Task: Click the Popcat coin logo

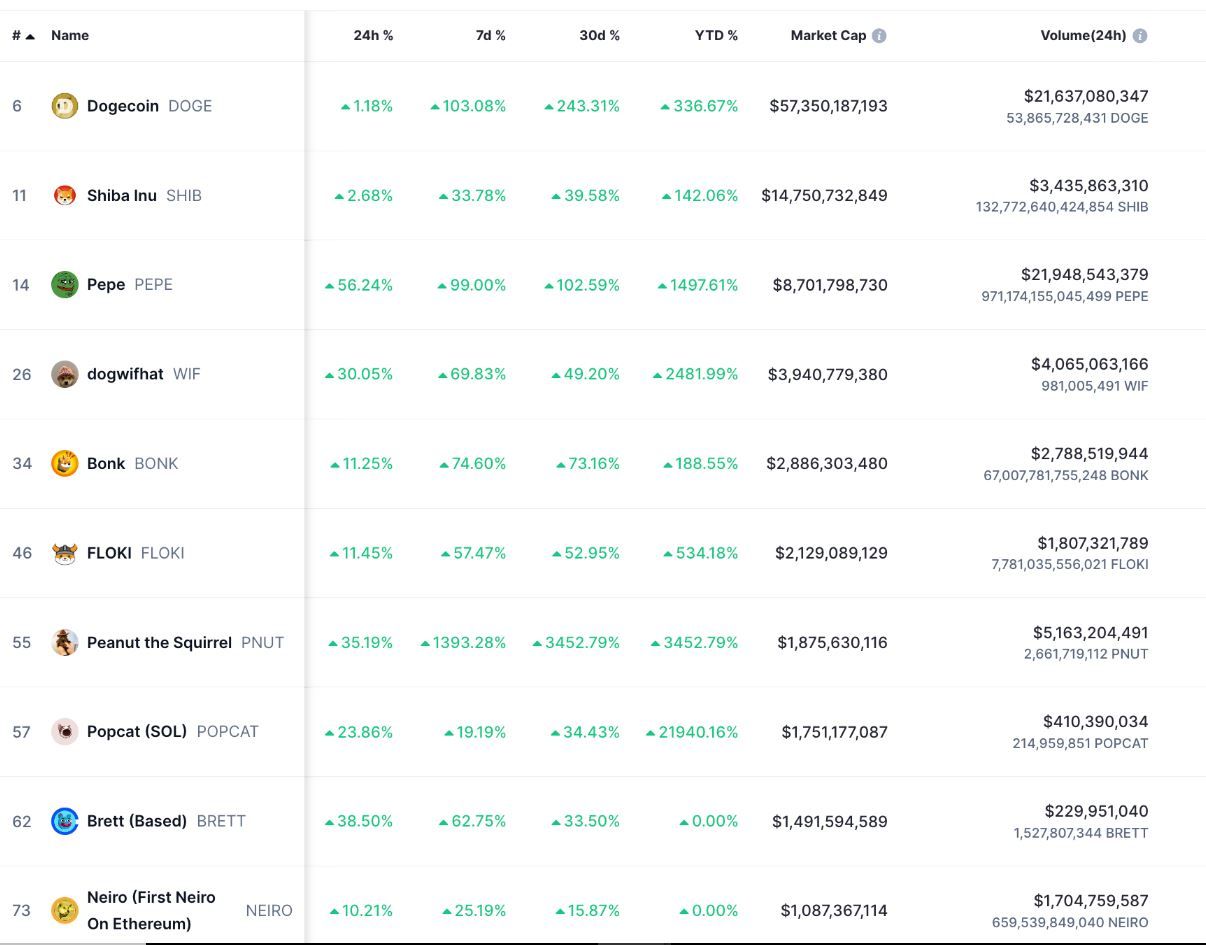Action: tap(65, 731)
